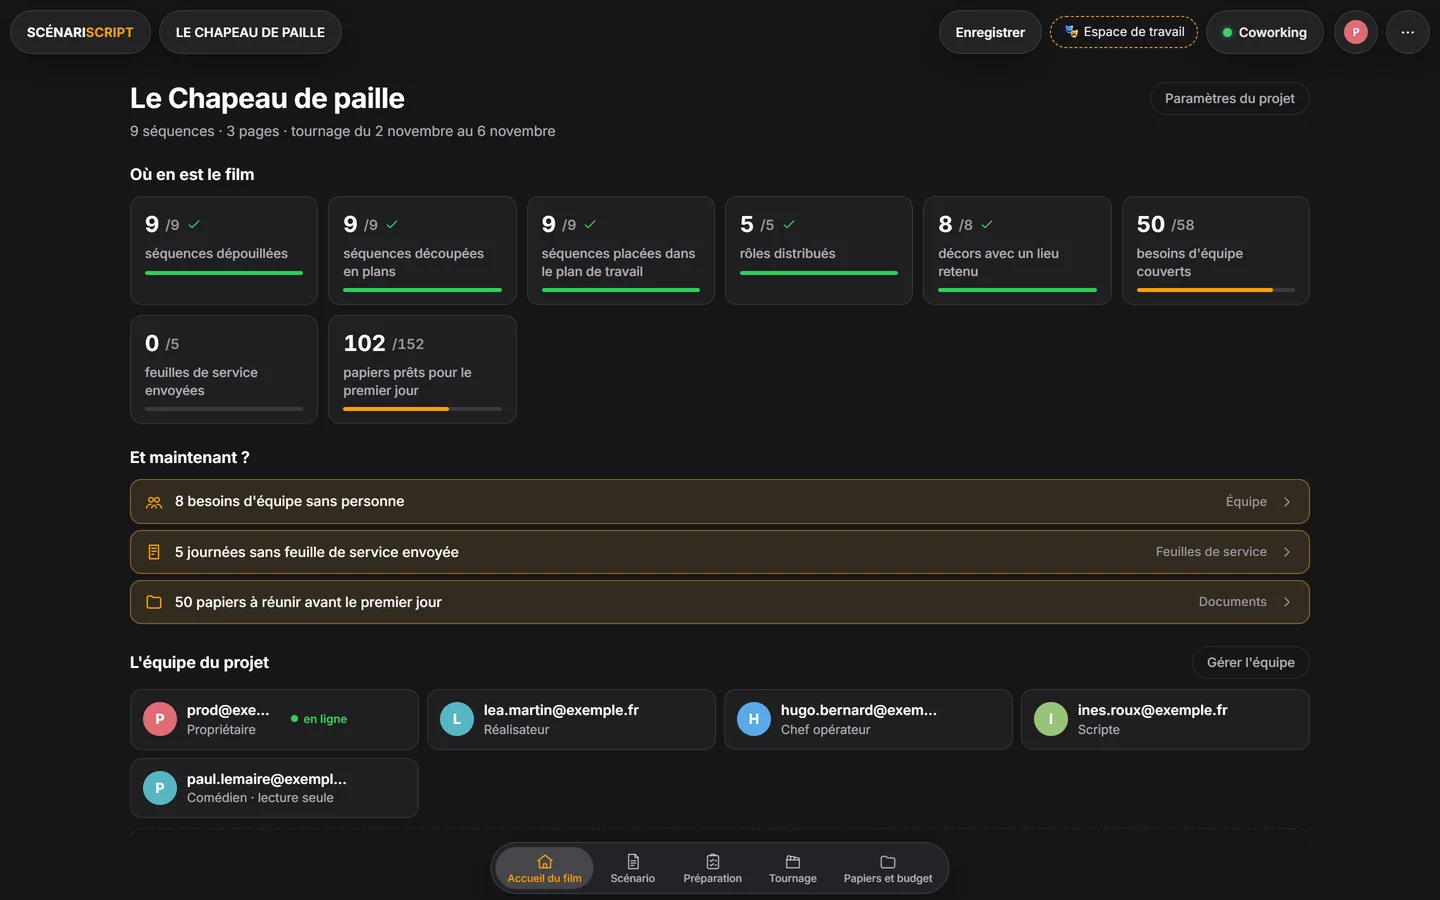
Task: Open the 'séquences découpées en plans' card
Action: click(x=422, y=250)
